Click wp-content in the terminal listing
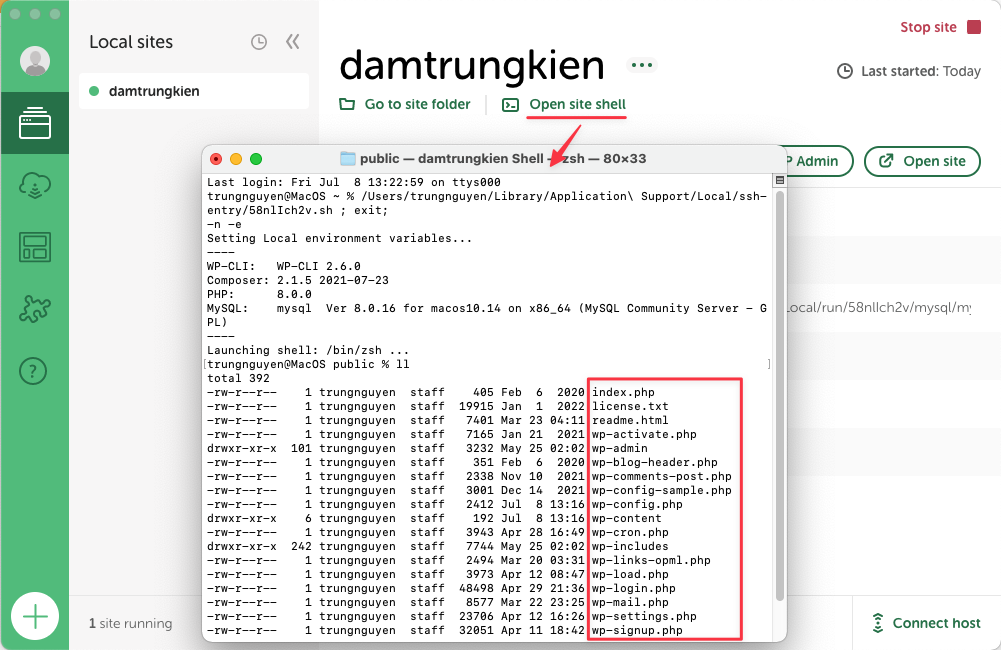Screen dimensions: 1001x650 (x=626, y=518)
